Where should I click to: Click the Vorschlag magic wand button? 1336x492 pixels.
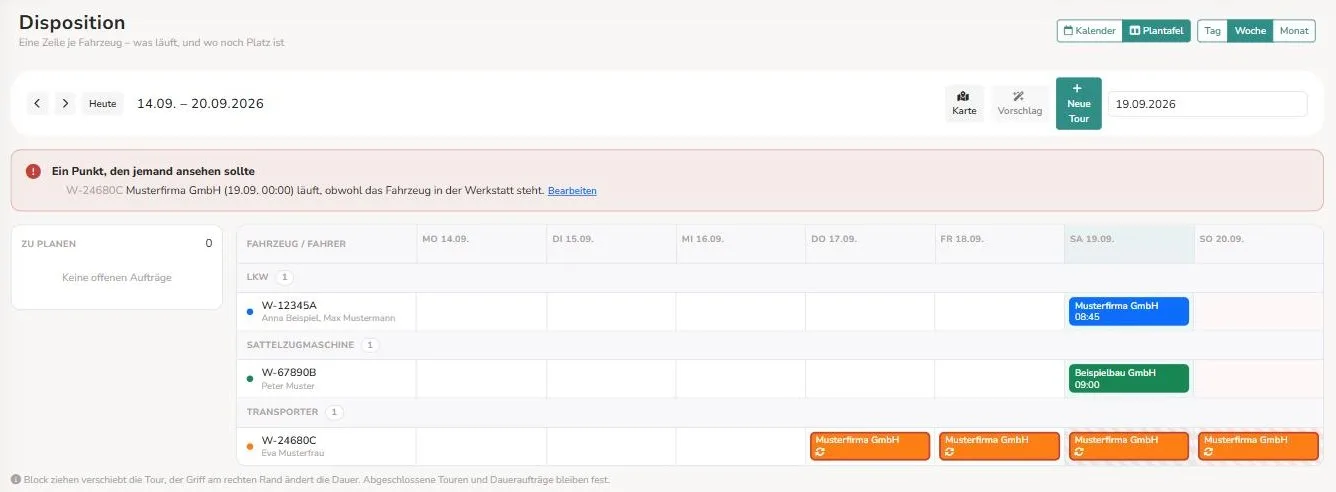point(1019,103)
